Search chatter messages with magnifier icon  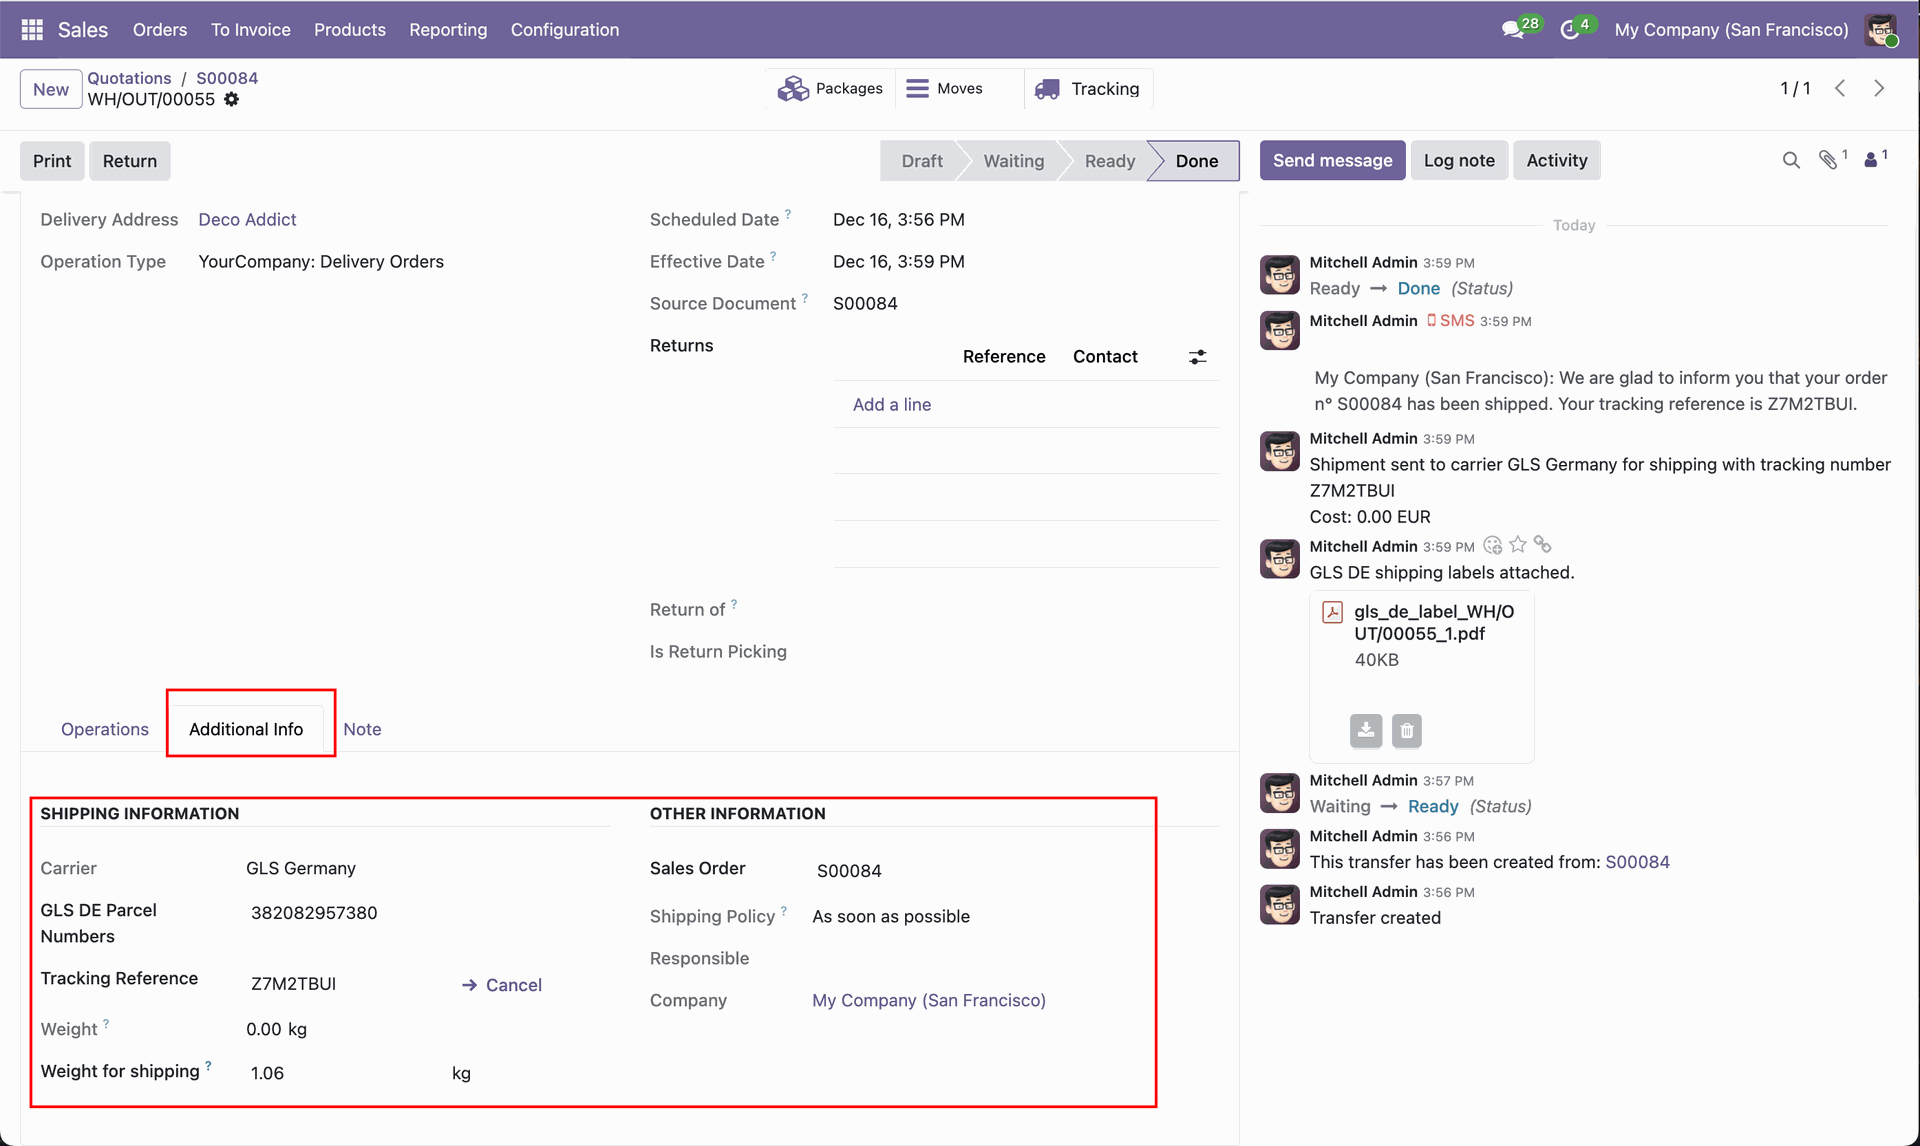[x=1791, y=160]
